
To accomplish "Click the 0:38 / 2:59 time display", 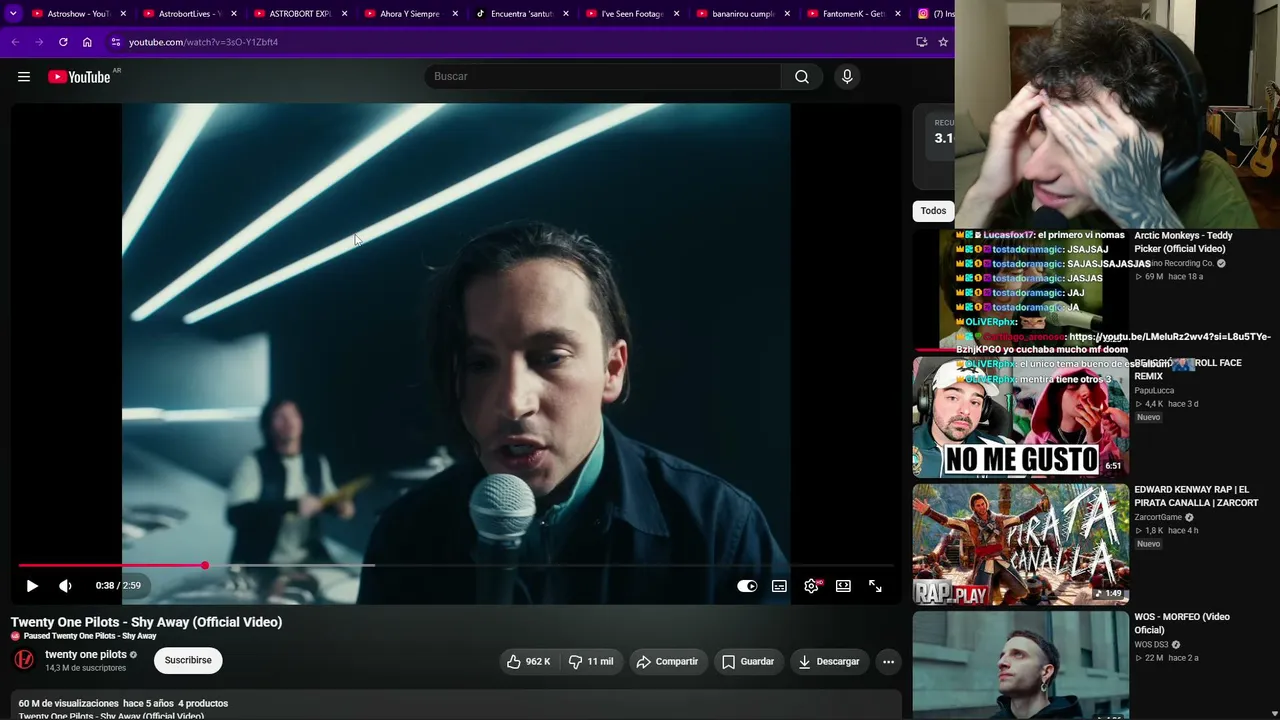I will [118, 586].
